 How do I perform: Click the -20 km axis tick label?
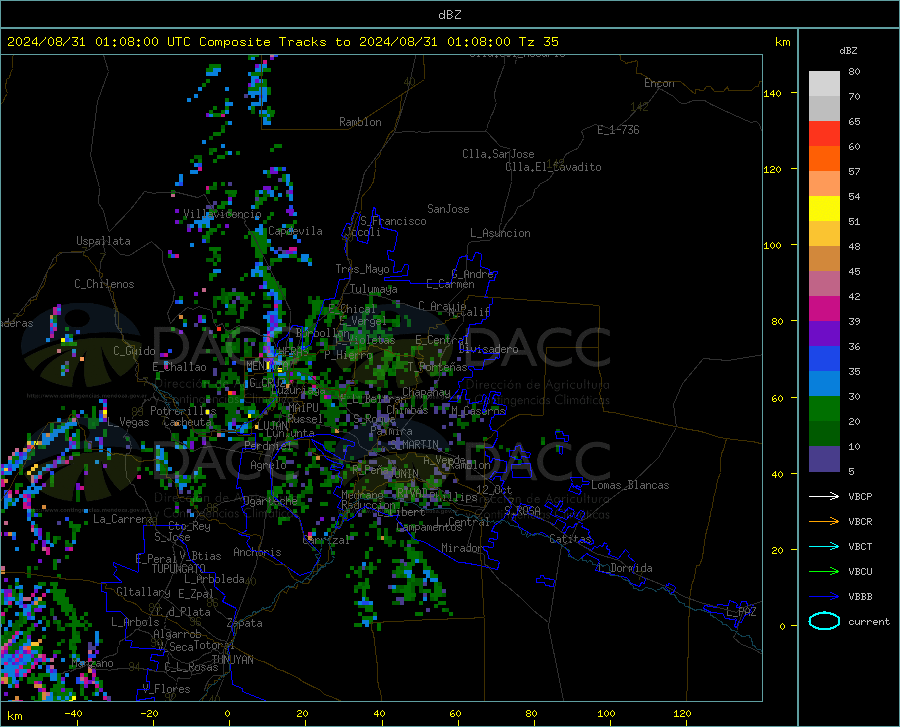point(149,714)
